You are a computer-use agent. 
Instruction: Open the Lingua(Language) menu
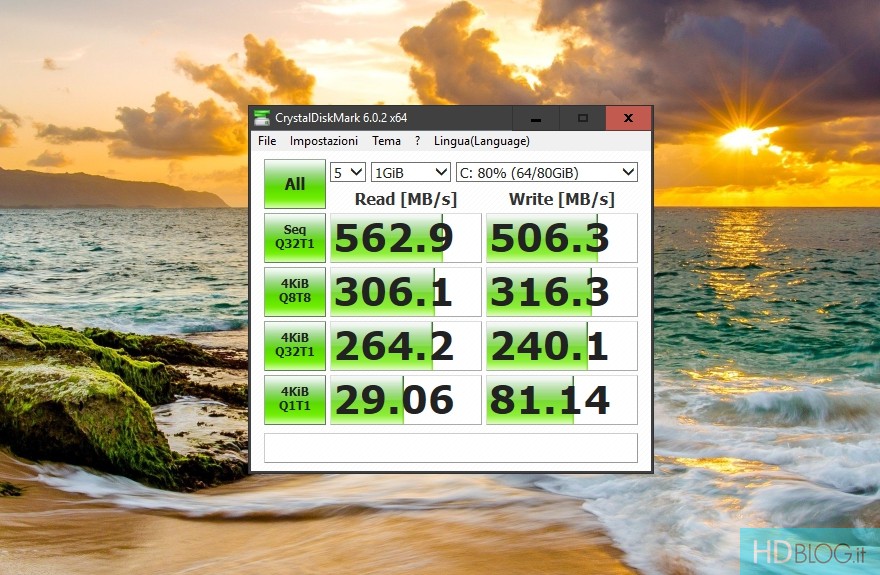[482, 141]
